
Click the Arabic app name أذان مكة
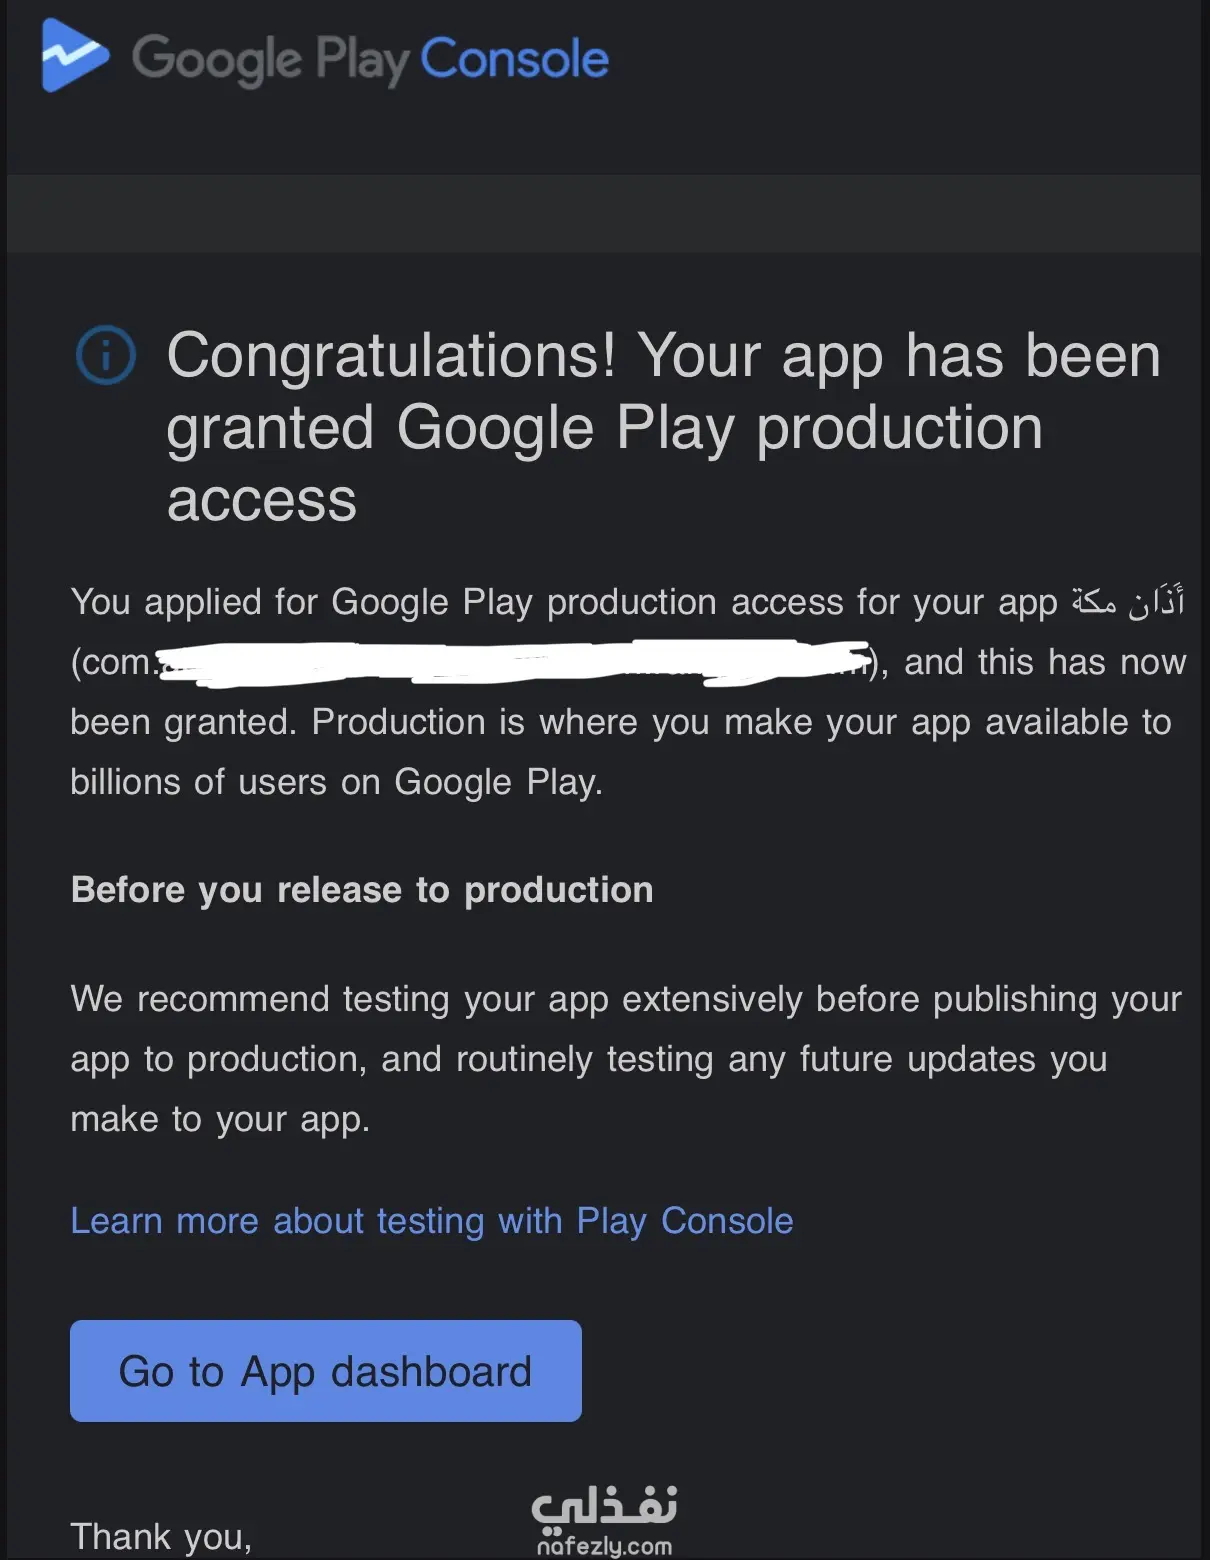(x=1127, y=602)
